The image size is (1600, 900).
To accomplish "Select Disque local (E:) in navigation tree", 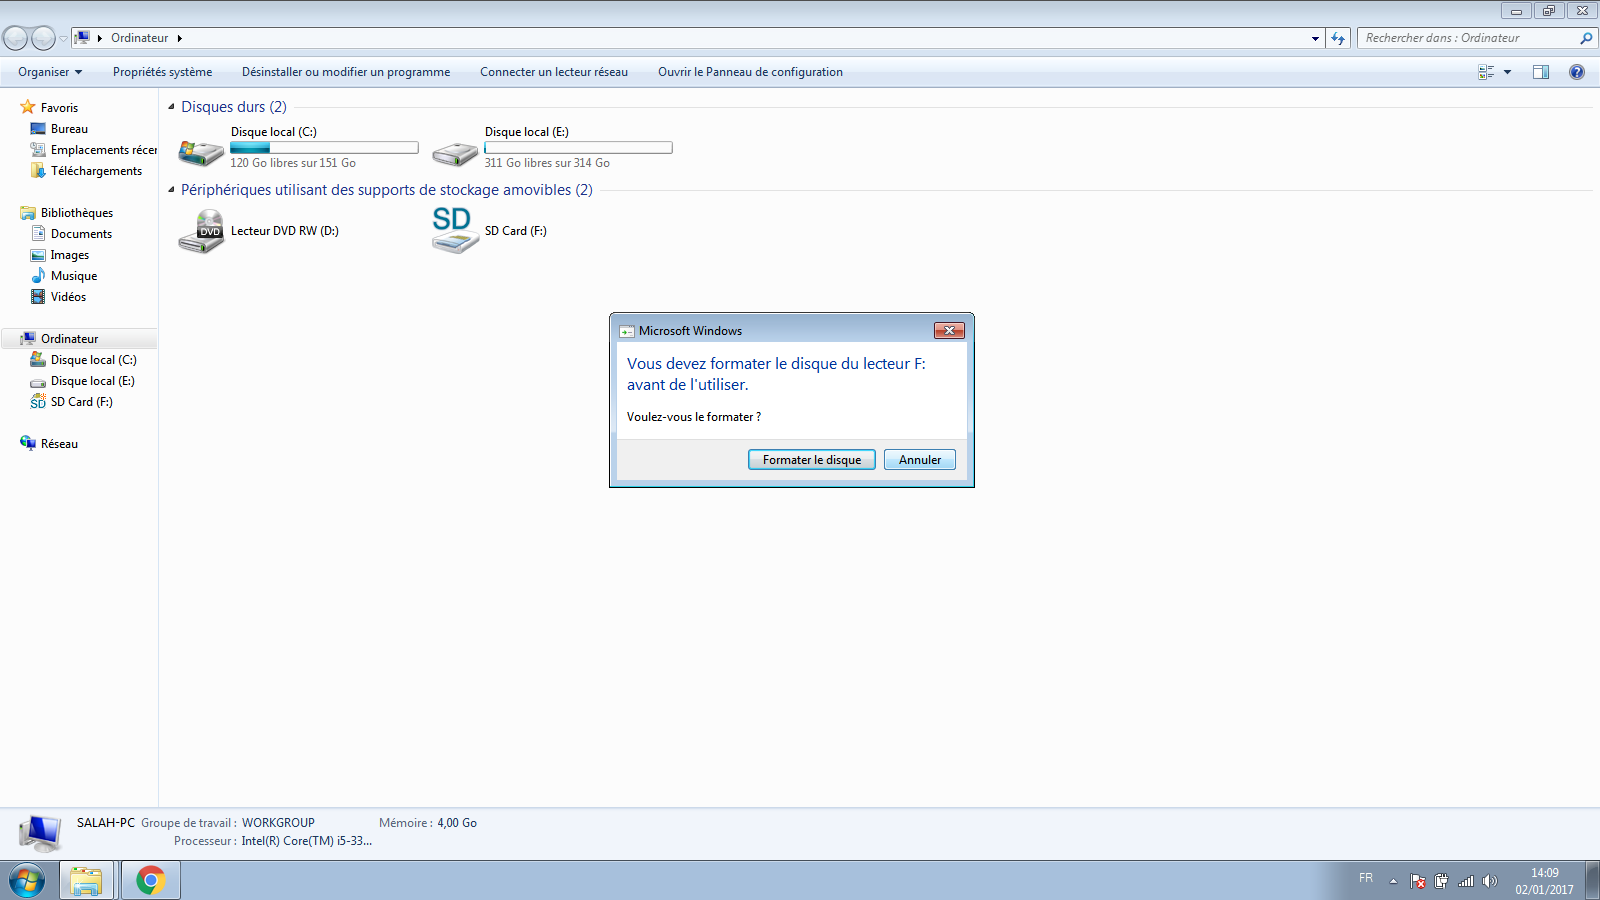I will click(92, 381).
